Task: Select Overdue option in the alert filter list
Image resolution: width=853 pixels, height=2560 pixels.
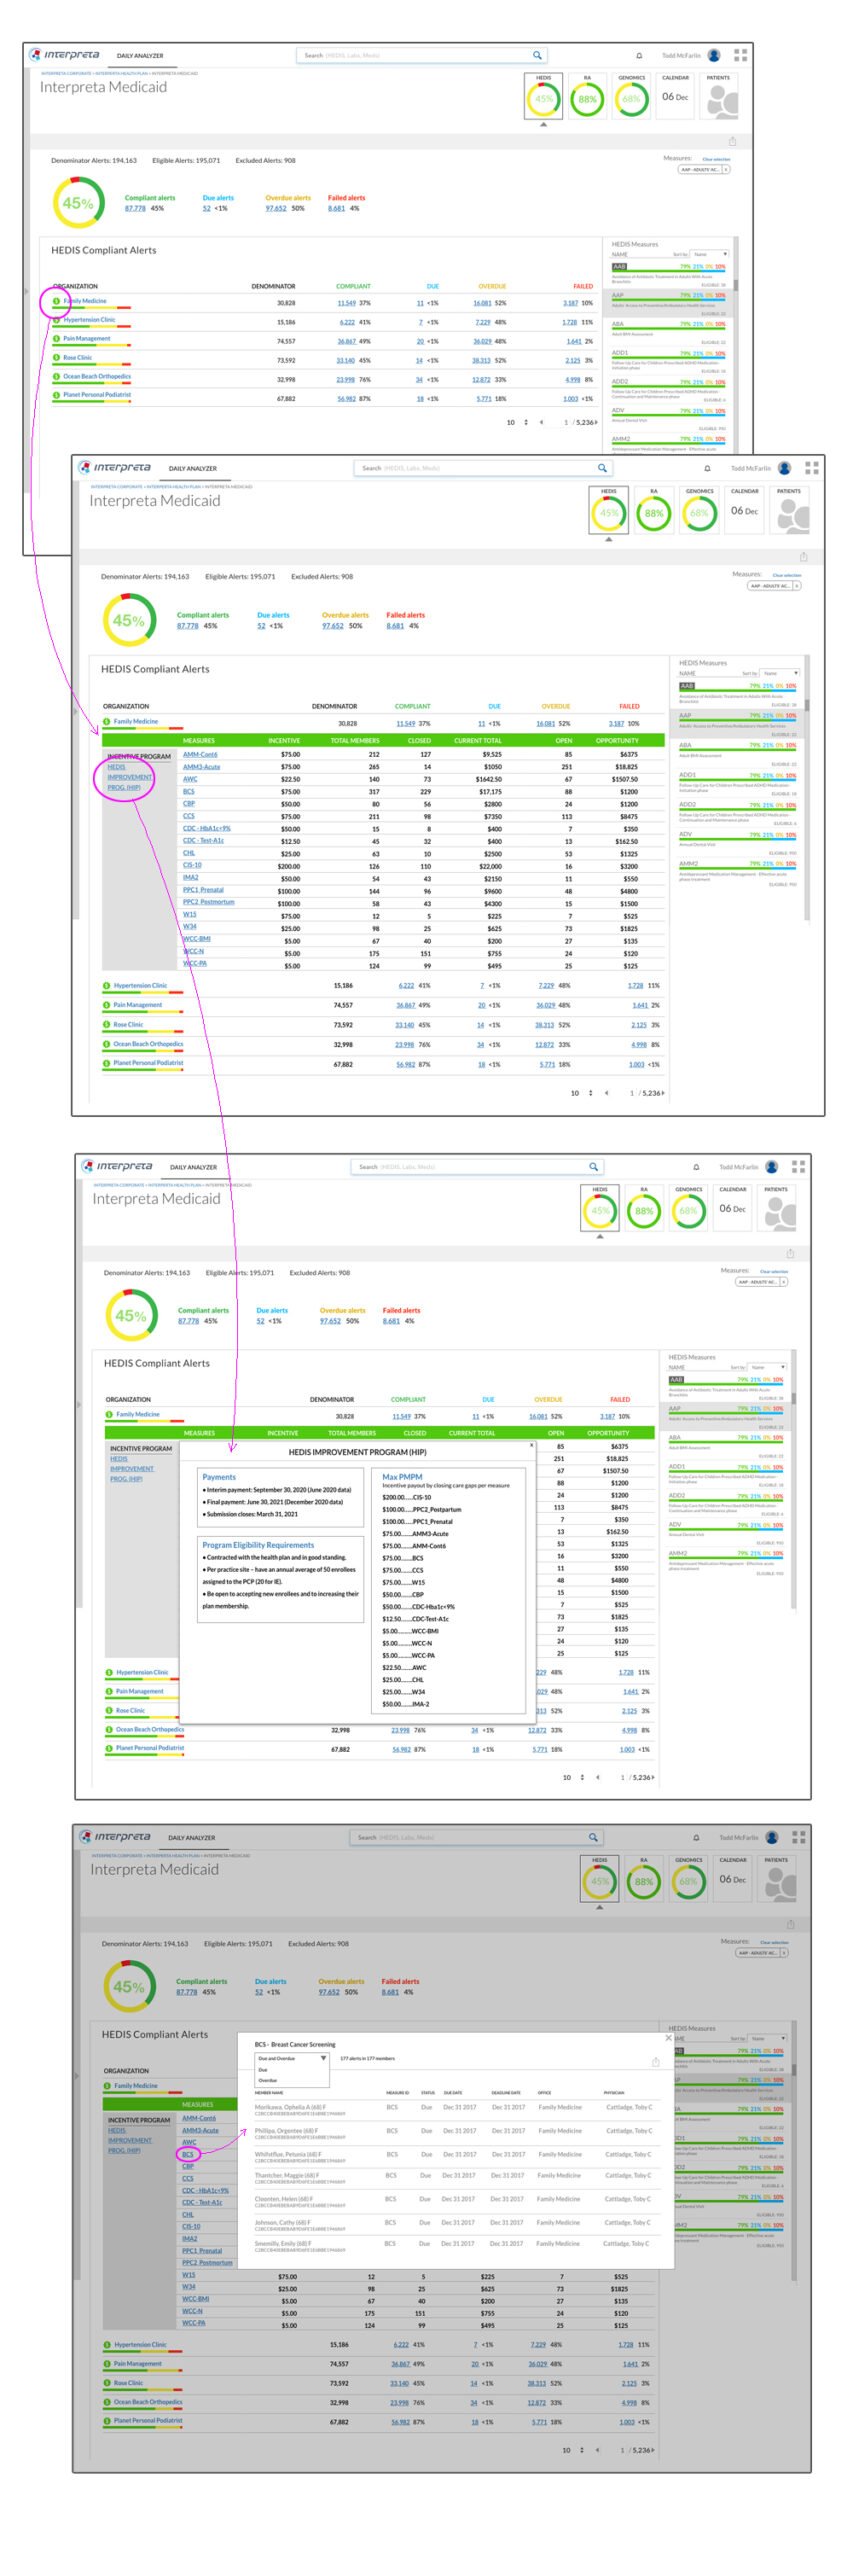Action: coord(268,2080)
